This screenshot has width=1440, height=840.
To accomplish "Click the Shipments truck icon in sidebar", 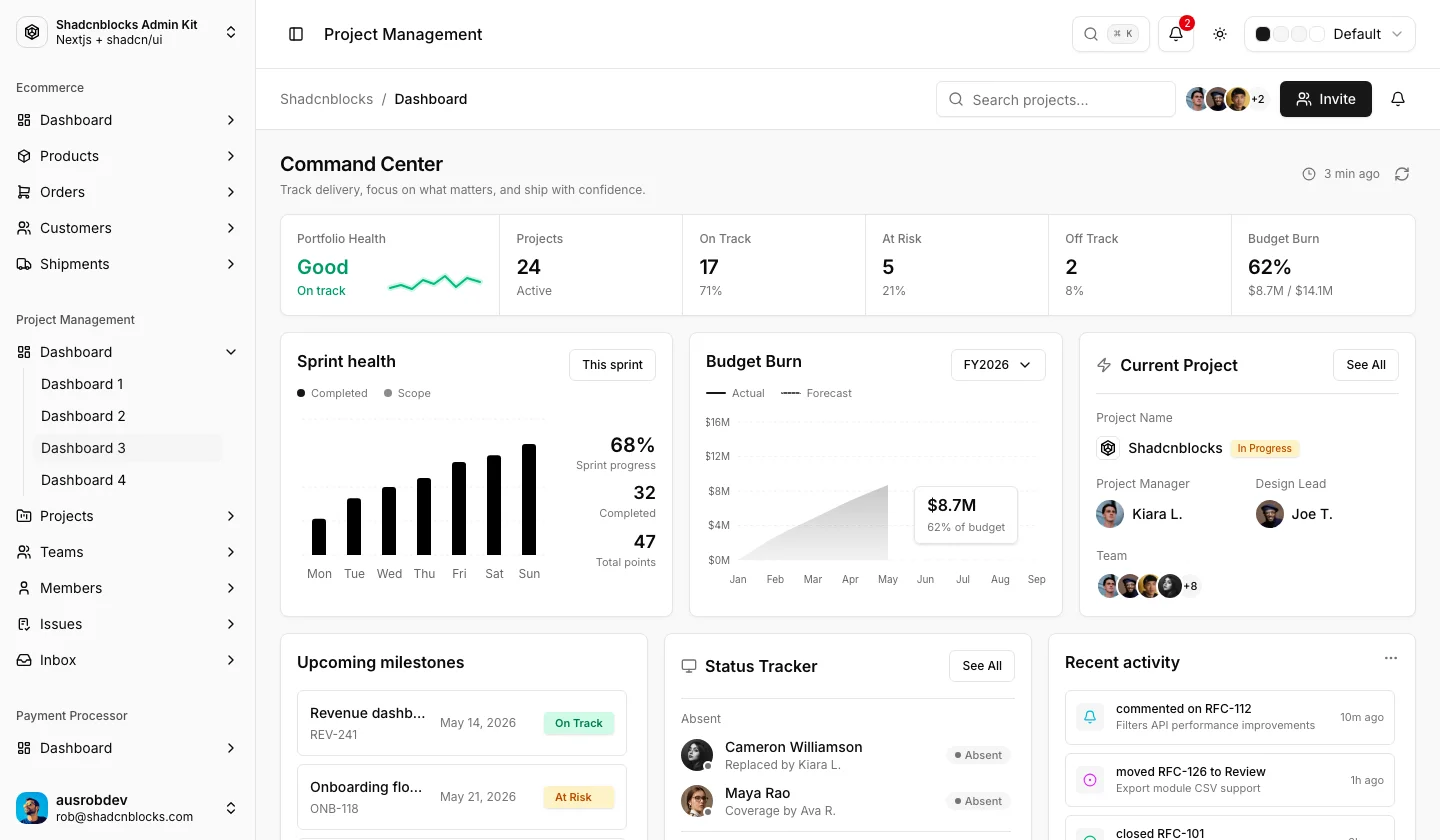I will click(x=24, y=264).
